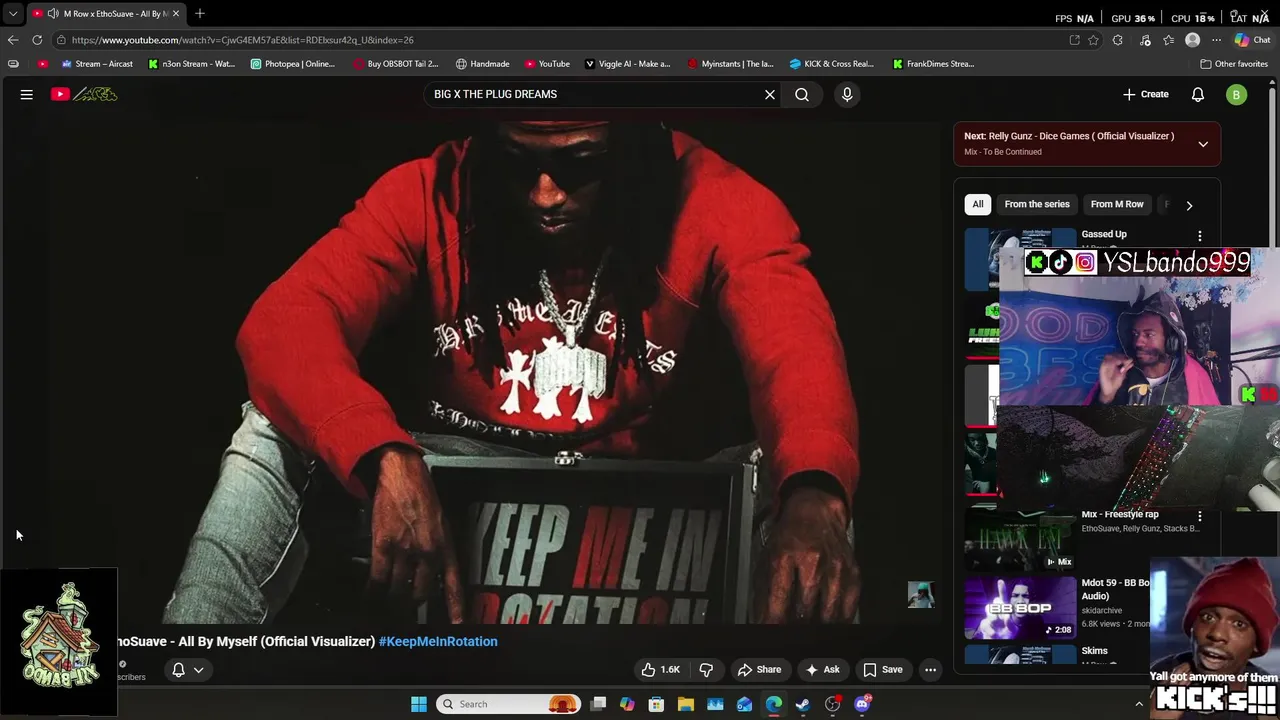Screen dimensions: 1280x720
Task: Open the KICK & Cross Real bookmark
Action: 832,64
